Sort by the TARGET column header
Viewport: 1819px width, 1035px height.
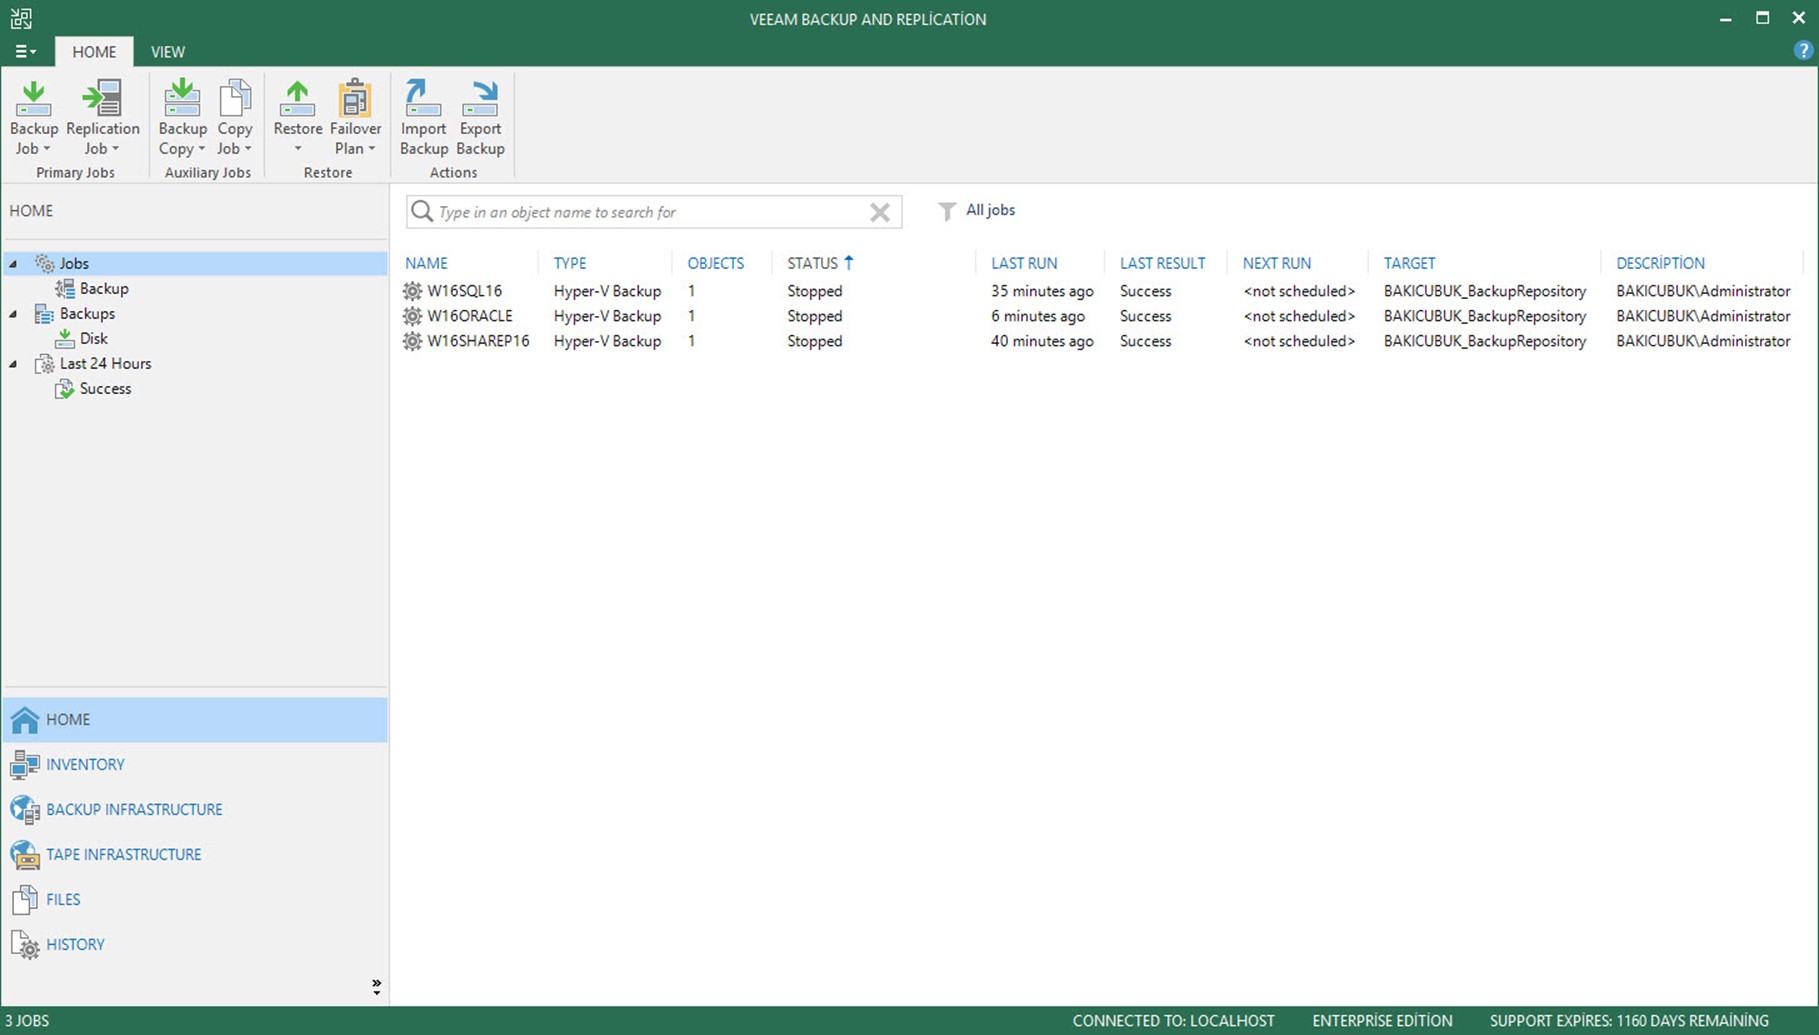coord(1409,263)
